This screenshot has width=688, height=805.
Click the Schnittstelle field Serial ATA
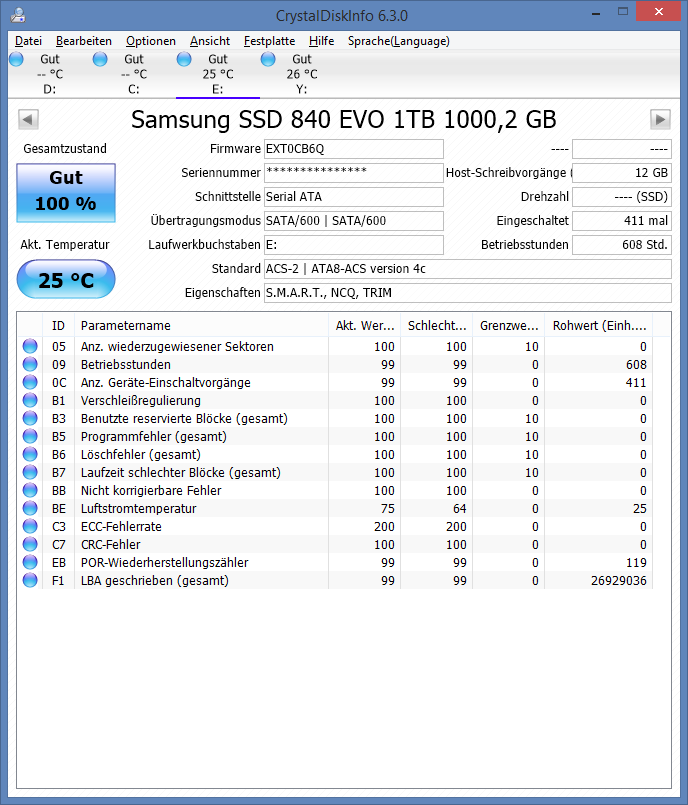(354, 197)
